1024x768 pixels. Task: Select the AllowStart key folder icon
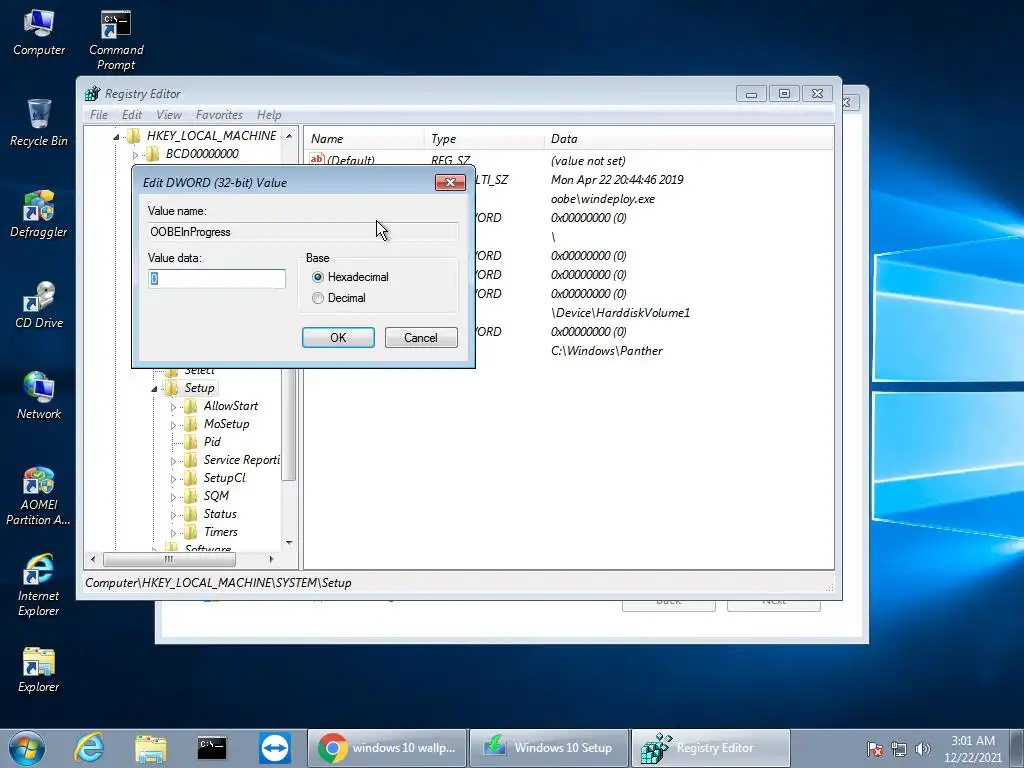point(191,406)
